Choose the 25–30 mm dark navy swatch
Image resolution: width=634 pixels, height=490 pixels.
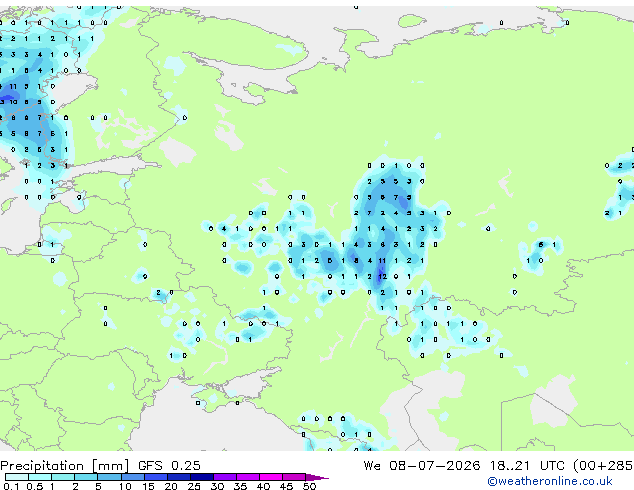pyautogui.click(x=202, y=477)
